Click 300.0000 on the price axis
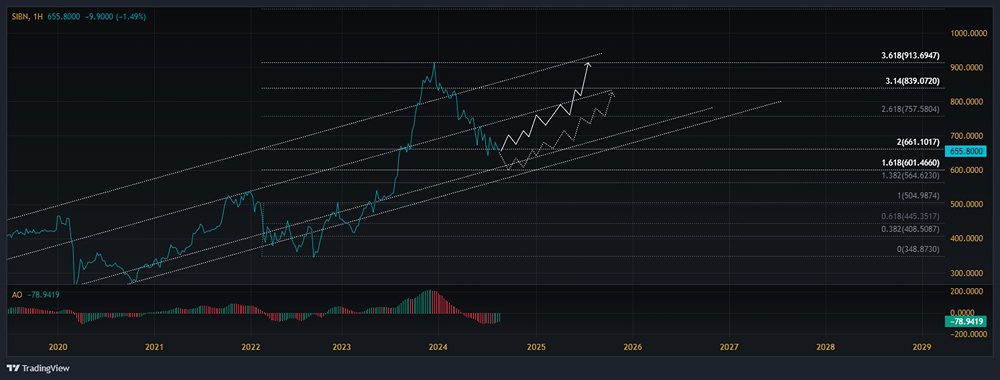Image resolution: width=1000 pixels, height=380 pixels. 967,273
